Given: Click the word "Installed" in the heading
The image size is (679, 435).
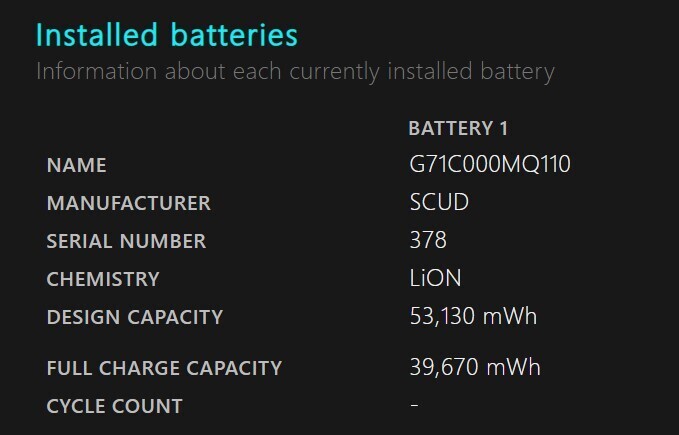Looking at the screenshot, I should 90,34.
